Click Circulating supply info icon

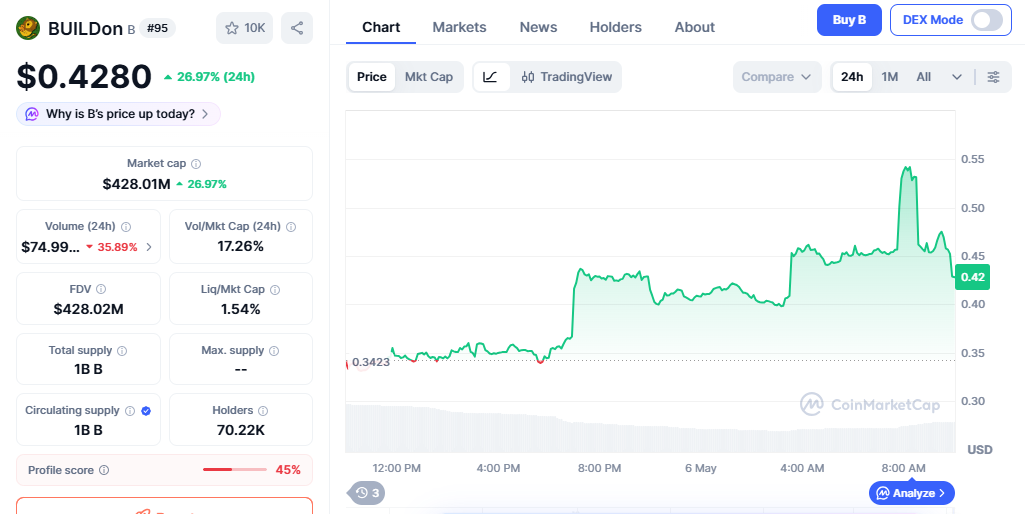tap(129, 411)
